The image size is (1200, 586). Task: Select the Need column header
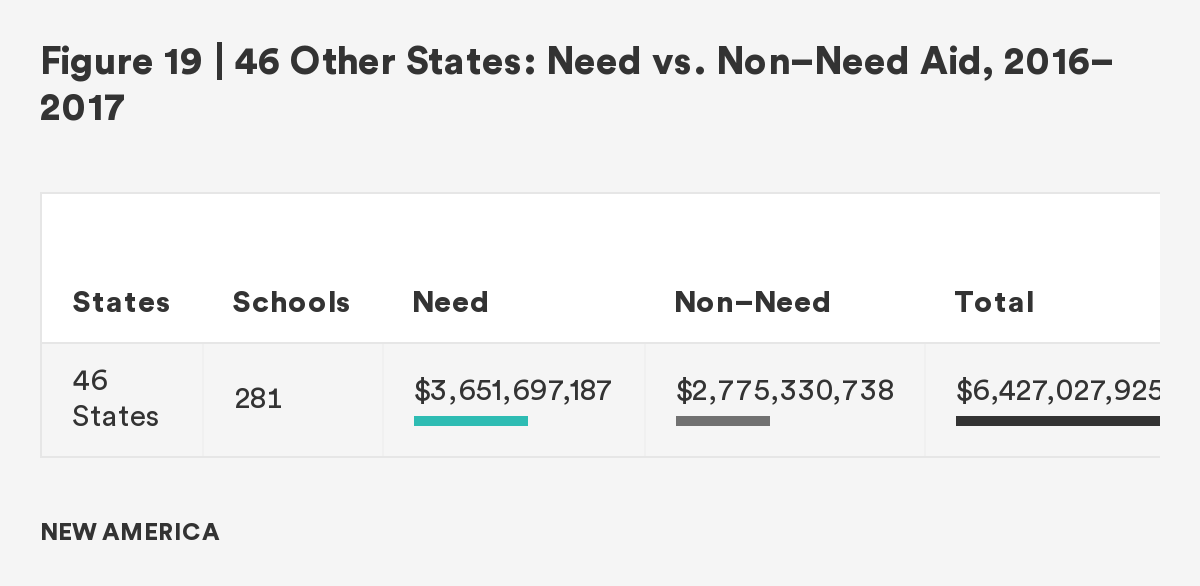pyautogui.click(x=450, y=302)
